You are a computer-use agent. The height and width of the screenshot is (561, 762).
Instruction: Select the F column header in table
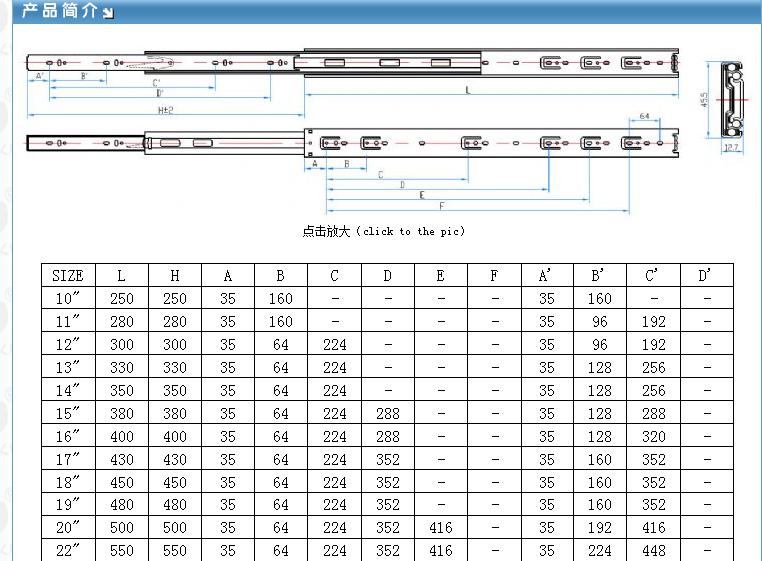pyautogui.click(x=494, y=275)
